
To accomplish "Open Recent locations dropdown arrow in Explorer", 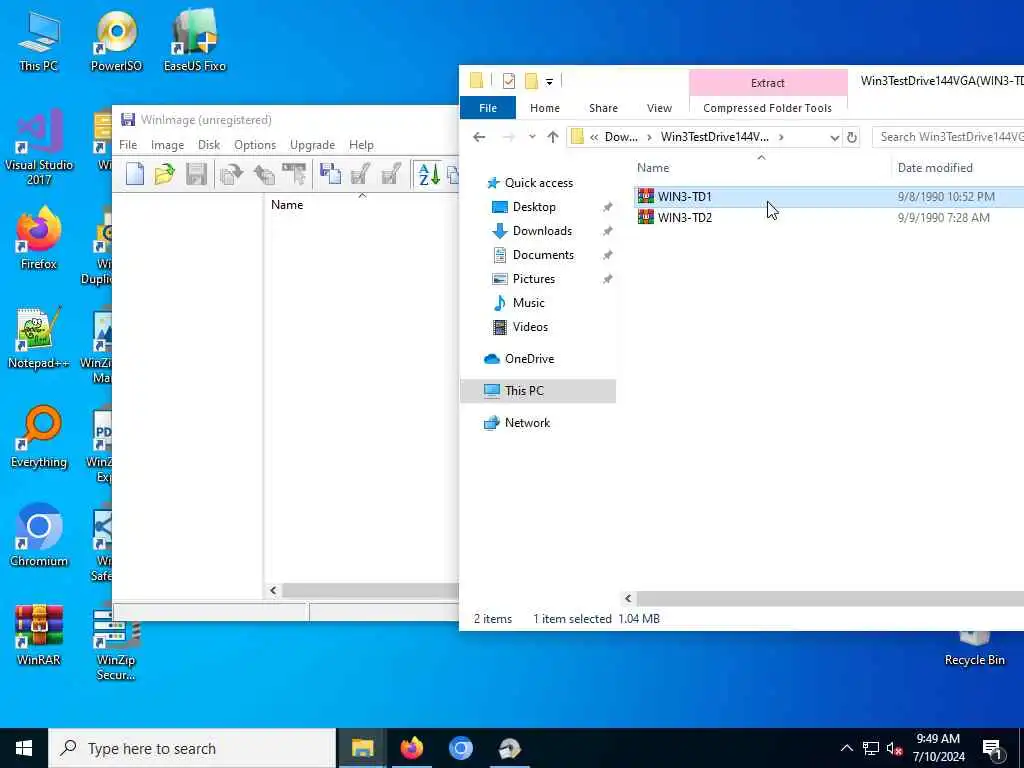I will click(532, 137).
